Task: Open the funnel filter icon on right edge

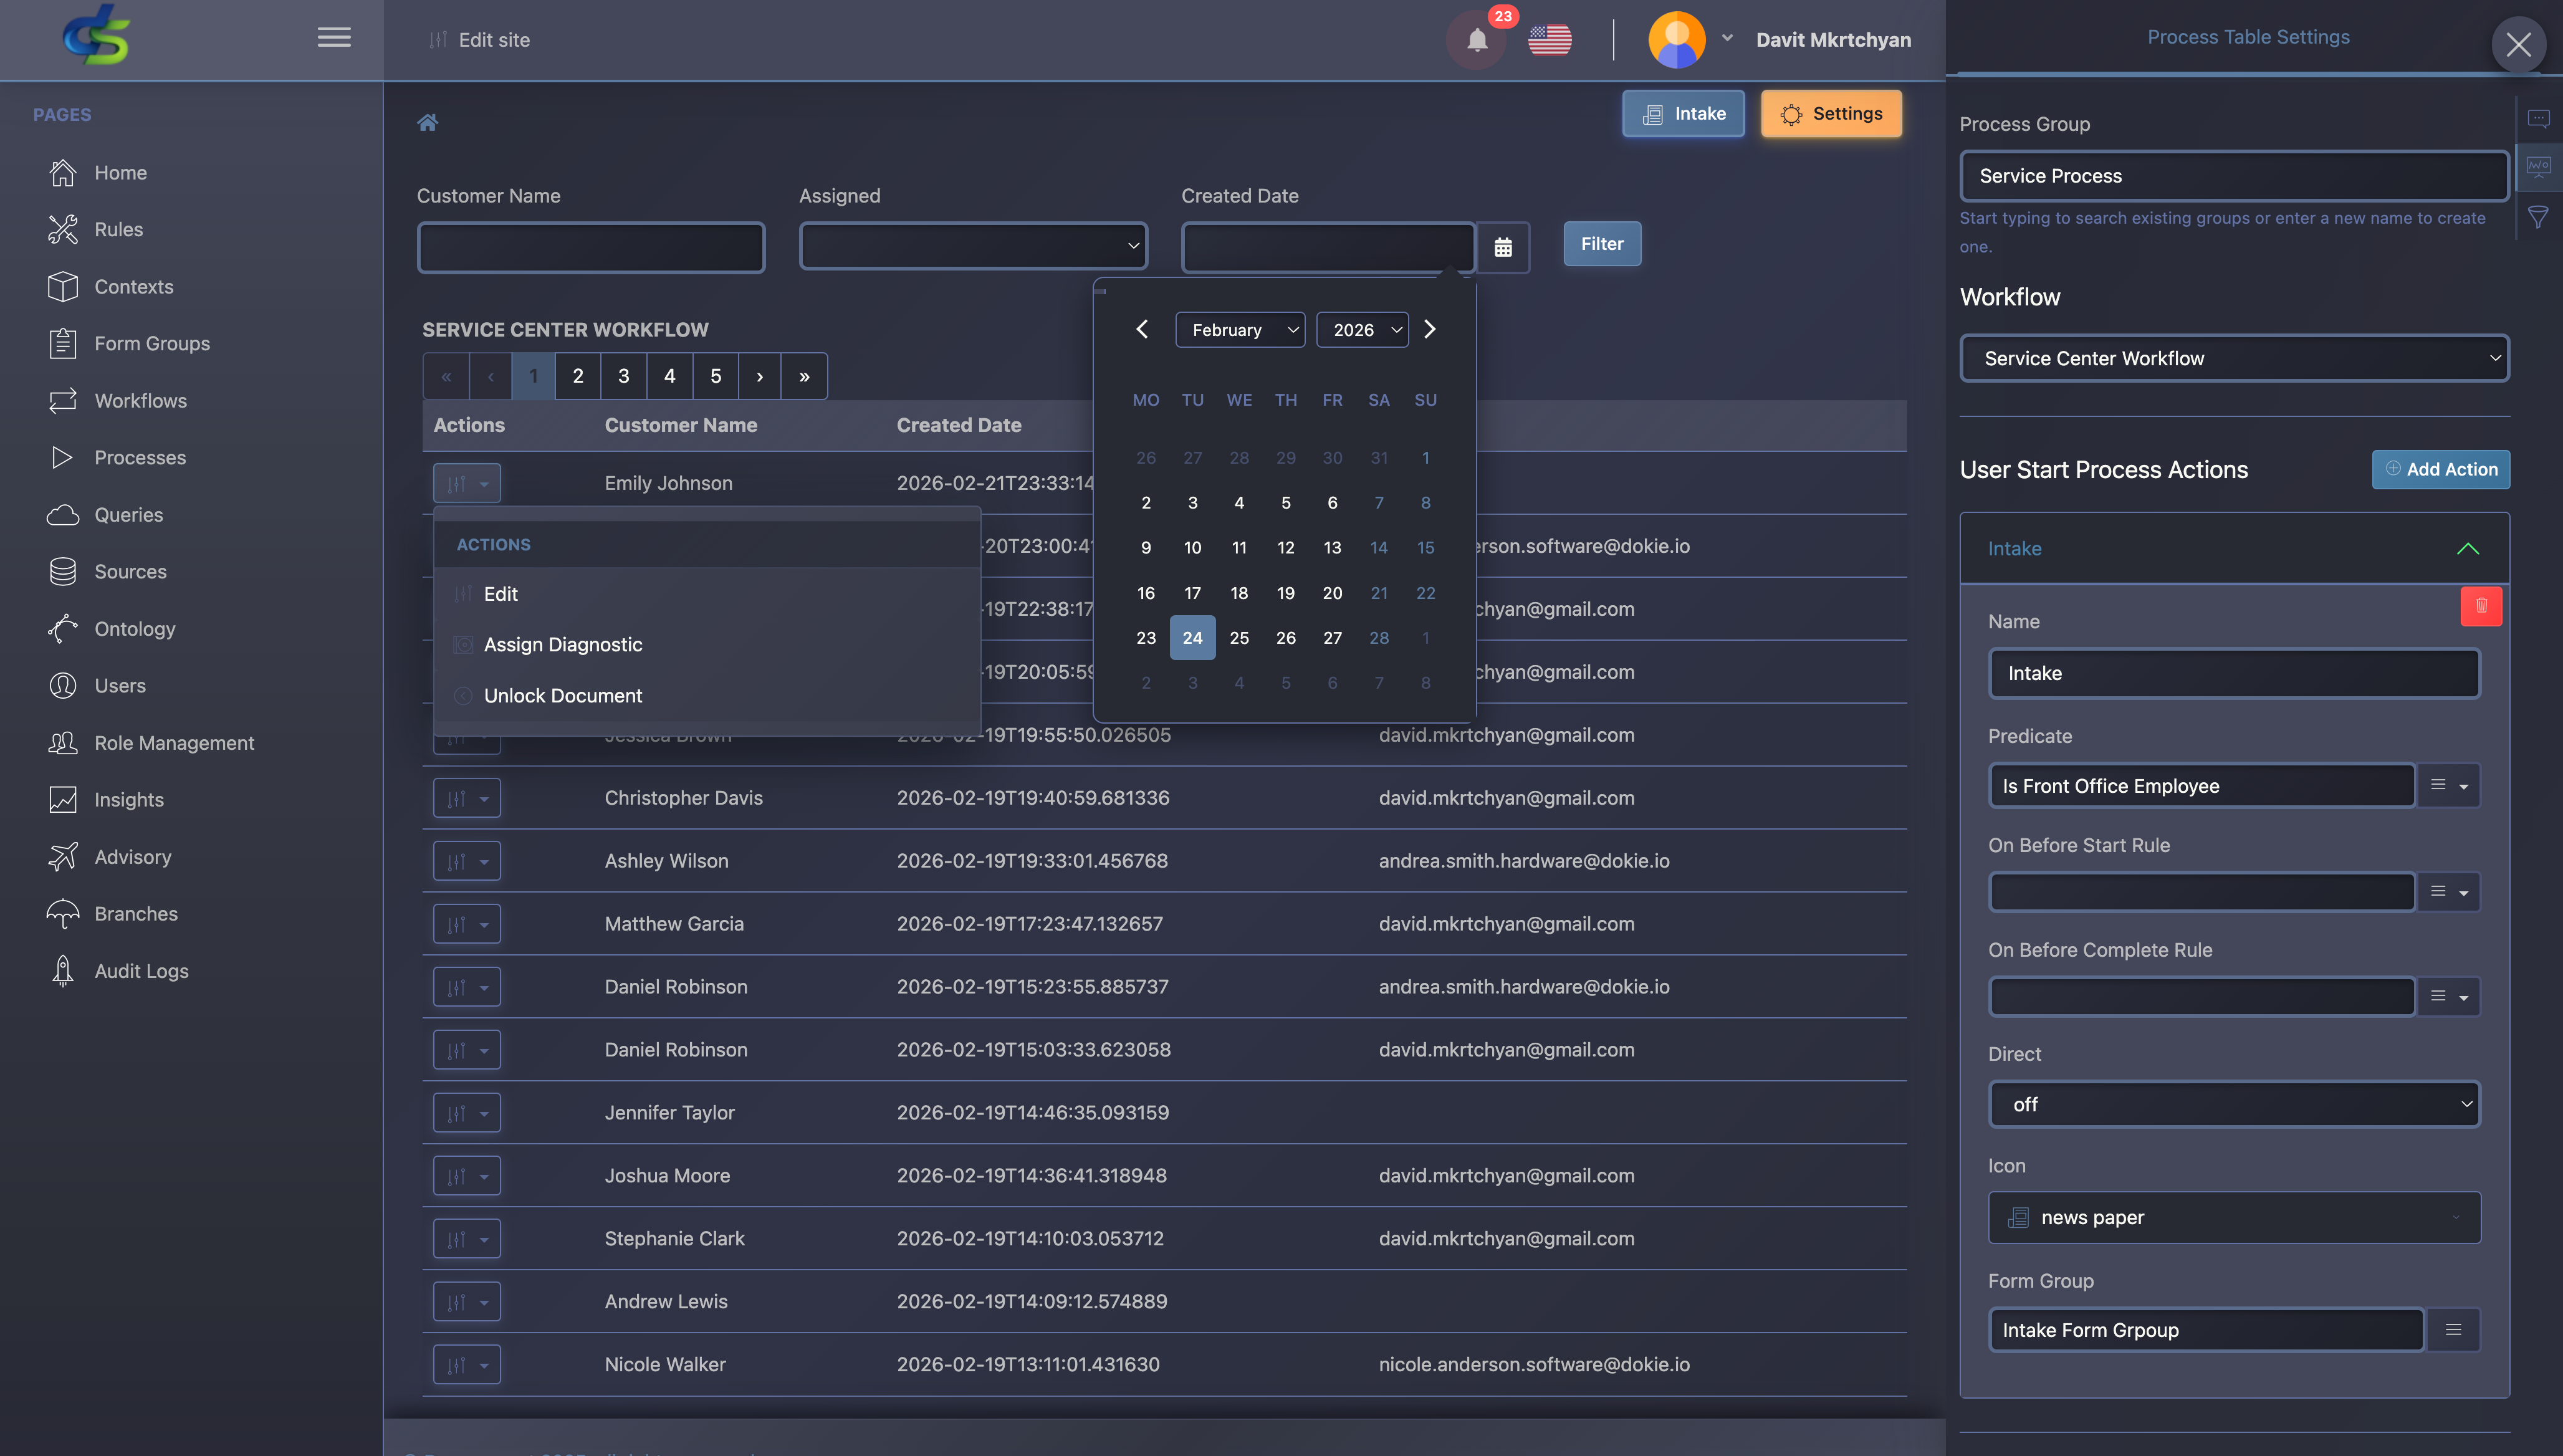Action: [2539, 216]
